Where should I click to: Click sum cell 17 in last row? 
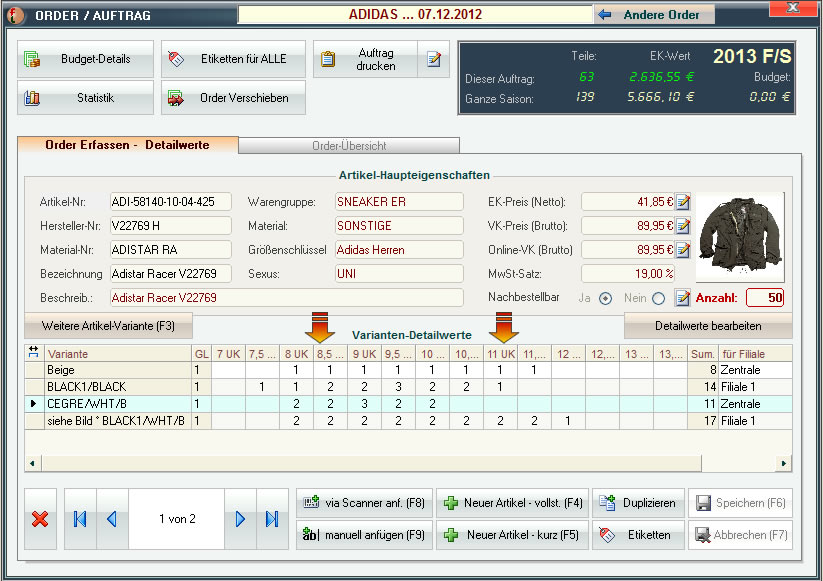pyautogui.click(x=703, y=421)
